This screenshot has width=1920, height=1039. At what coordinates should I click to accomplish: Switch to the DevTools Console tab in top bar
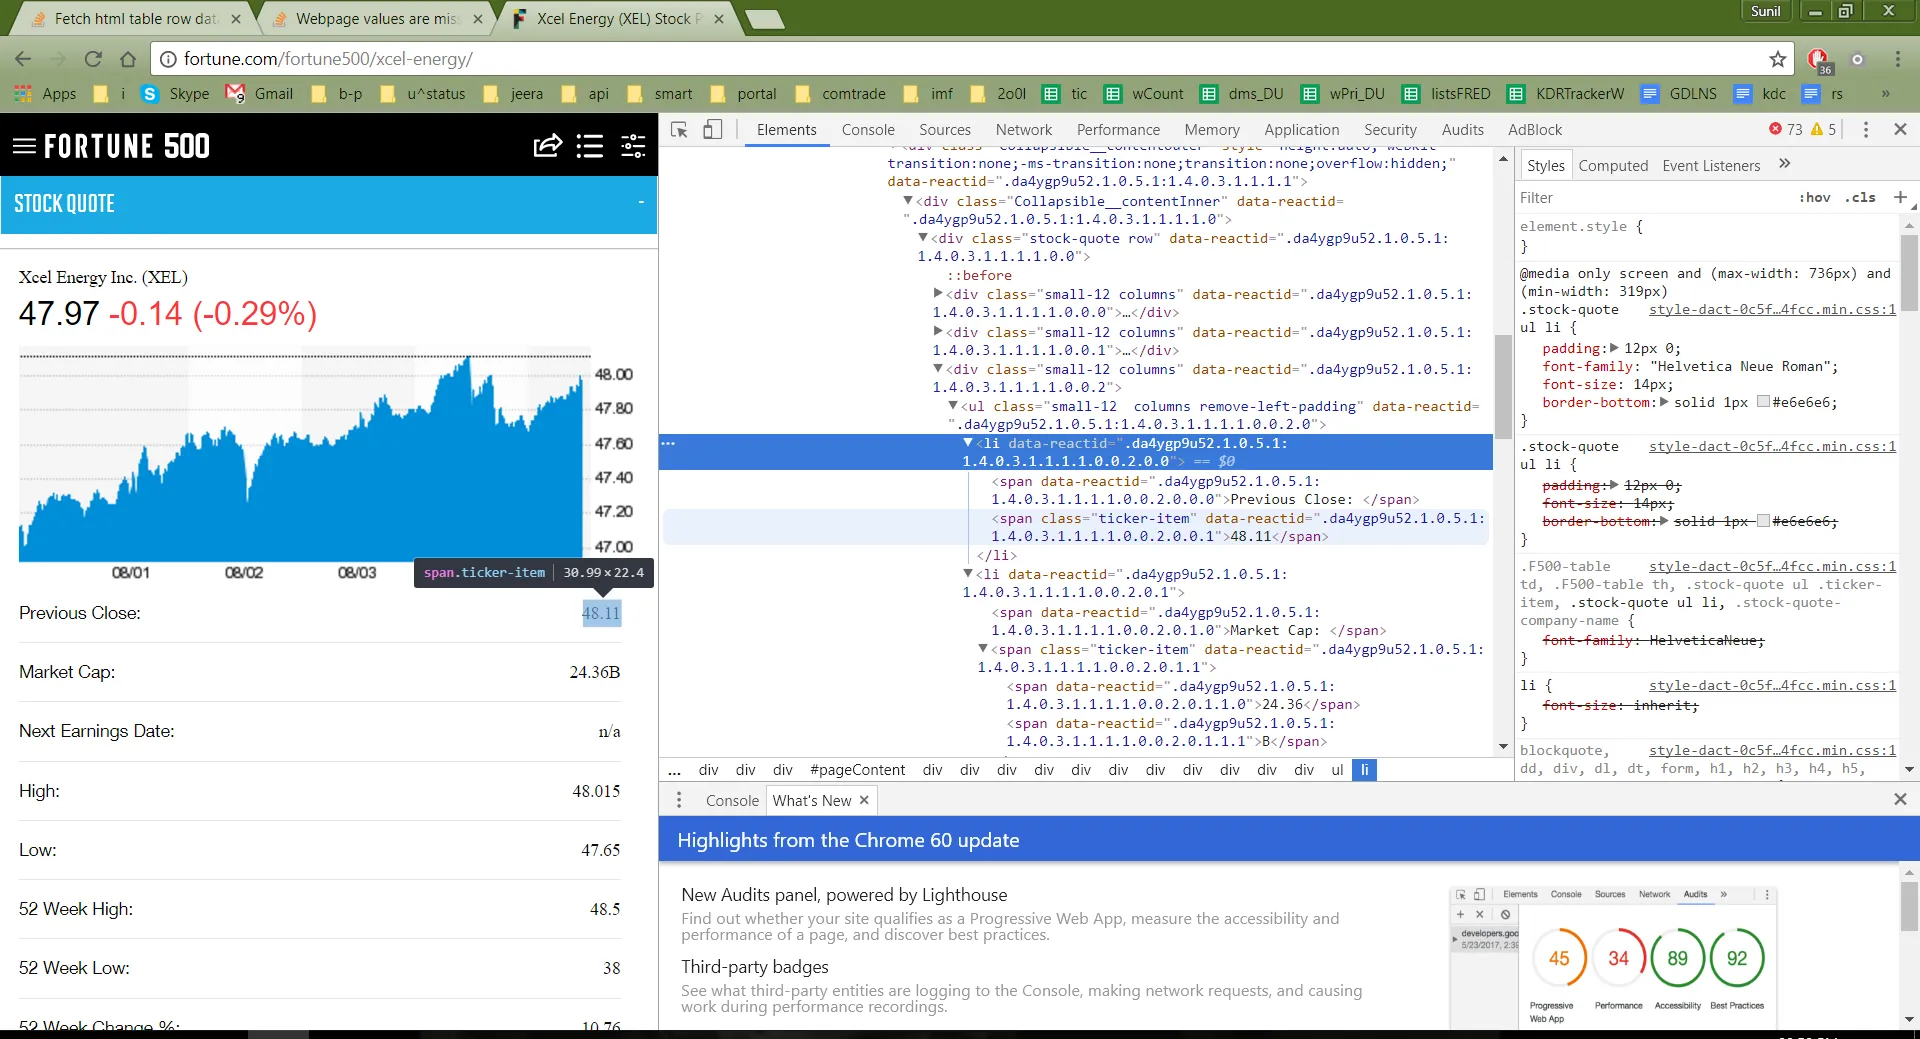click(x=868, y=130)
